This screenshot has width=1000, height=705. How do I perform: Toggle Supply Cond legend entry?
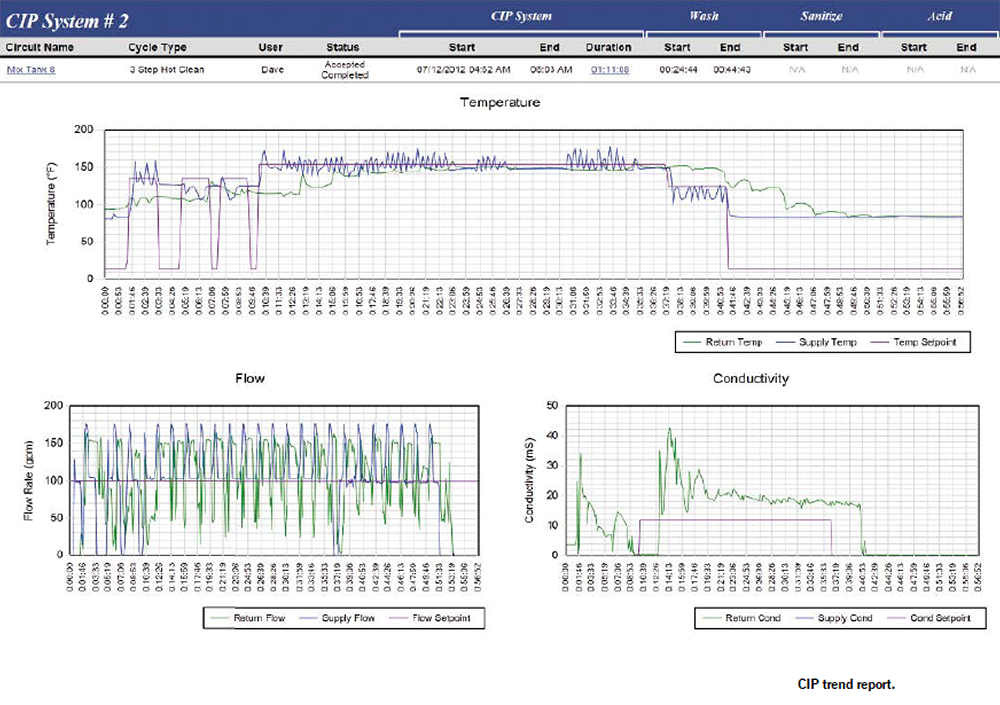point(834,618)
